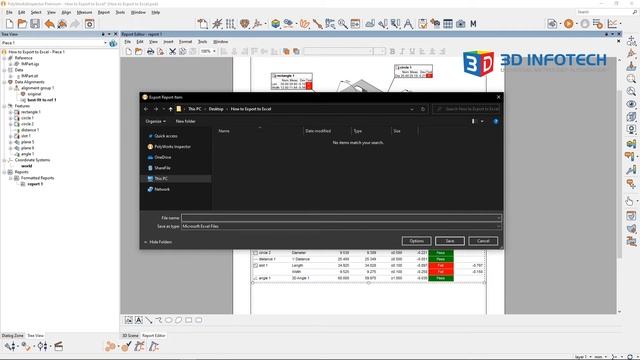Click the table grid icon in main toolbar
The width and height of the screenshot is (640, 360).
[x=448, y=24]
